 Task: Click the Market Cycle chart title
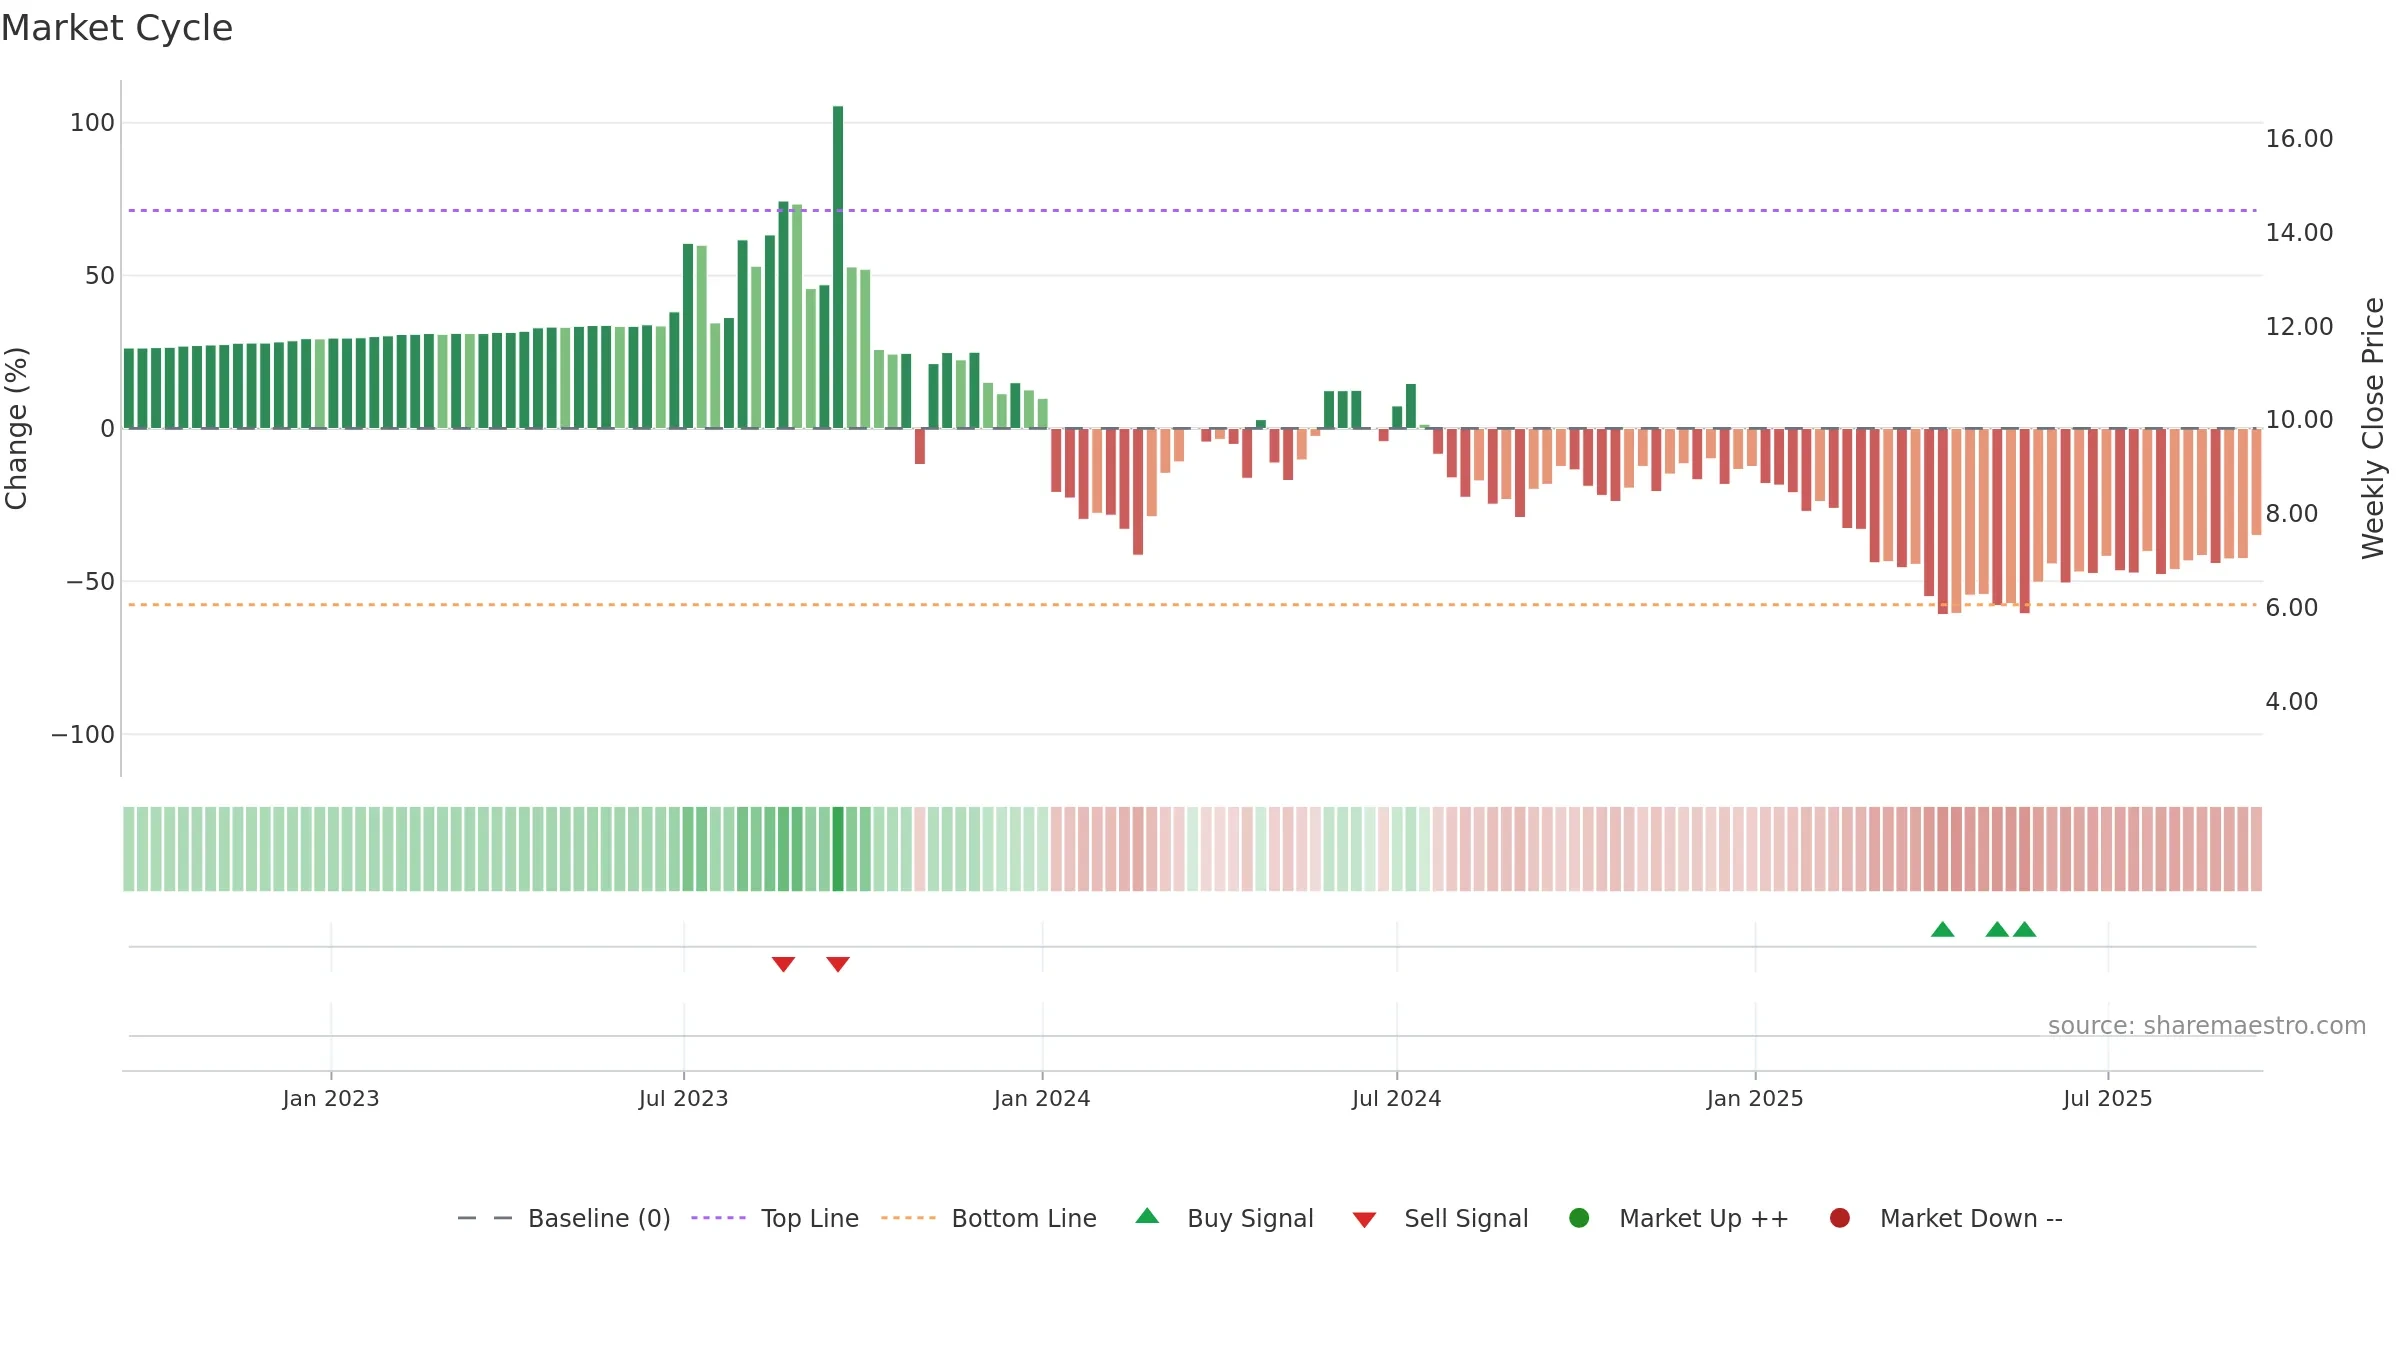click(117, 28)
